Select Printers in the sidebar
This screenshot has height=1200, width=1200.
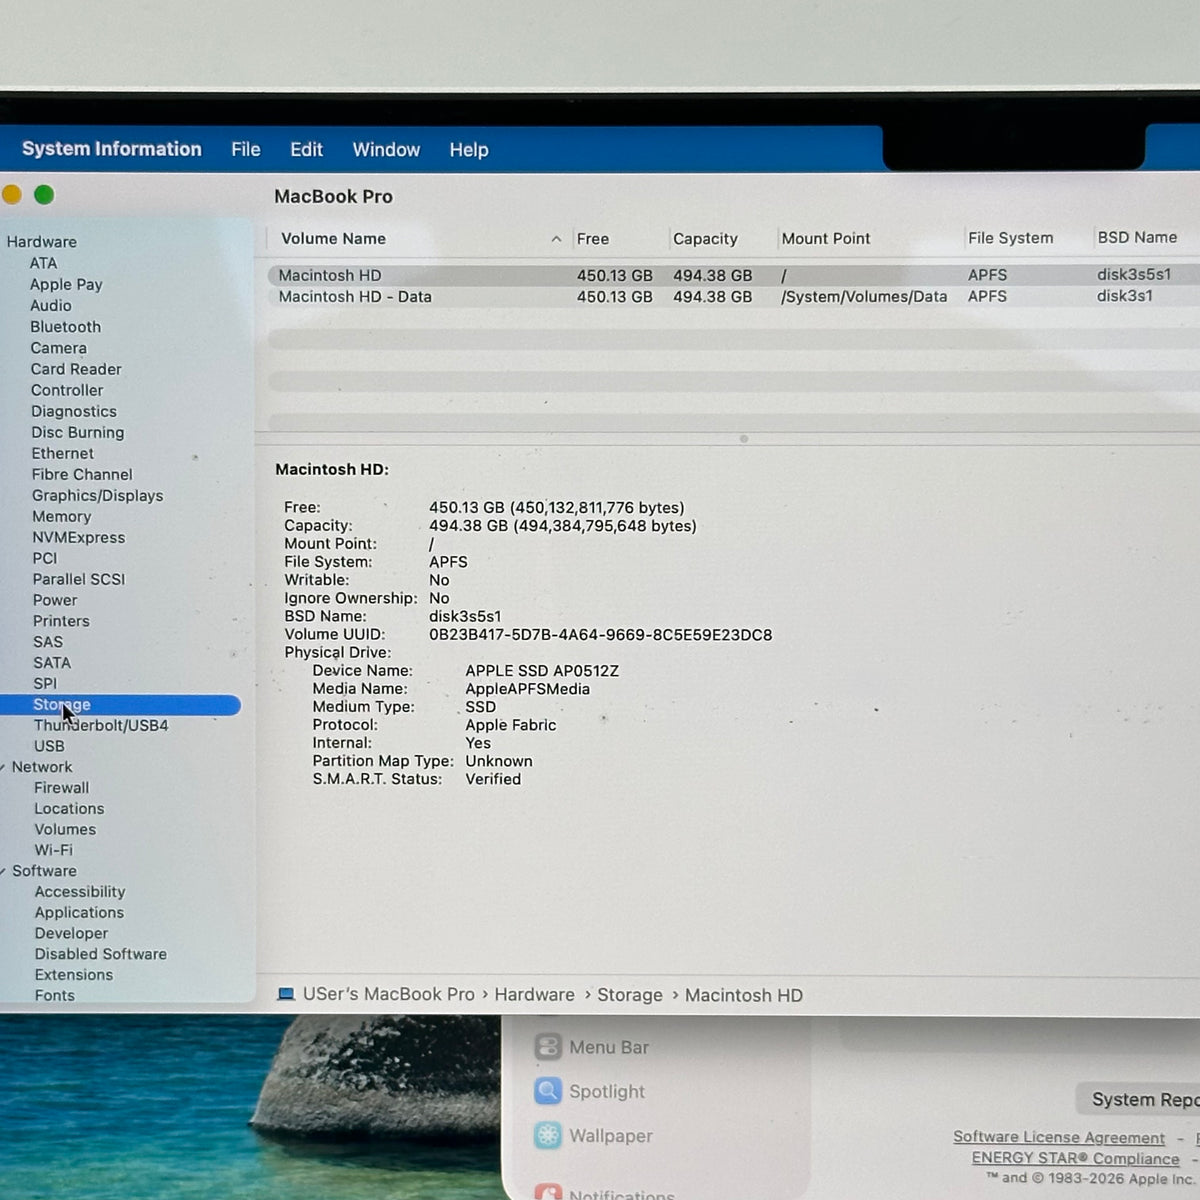click(x=61, y=621)
